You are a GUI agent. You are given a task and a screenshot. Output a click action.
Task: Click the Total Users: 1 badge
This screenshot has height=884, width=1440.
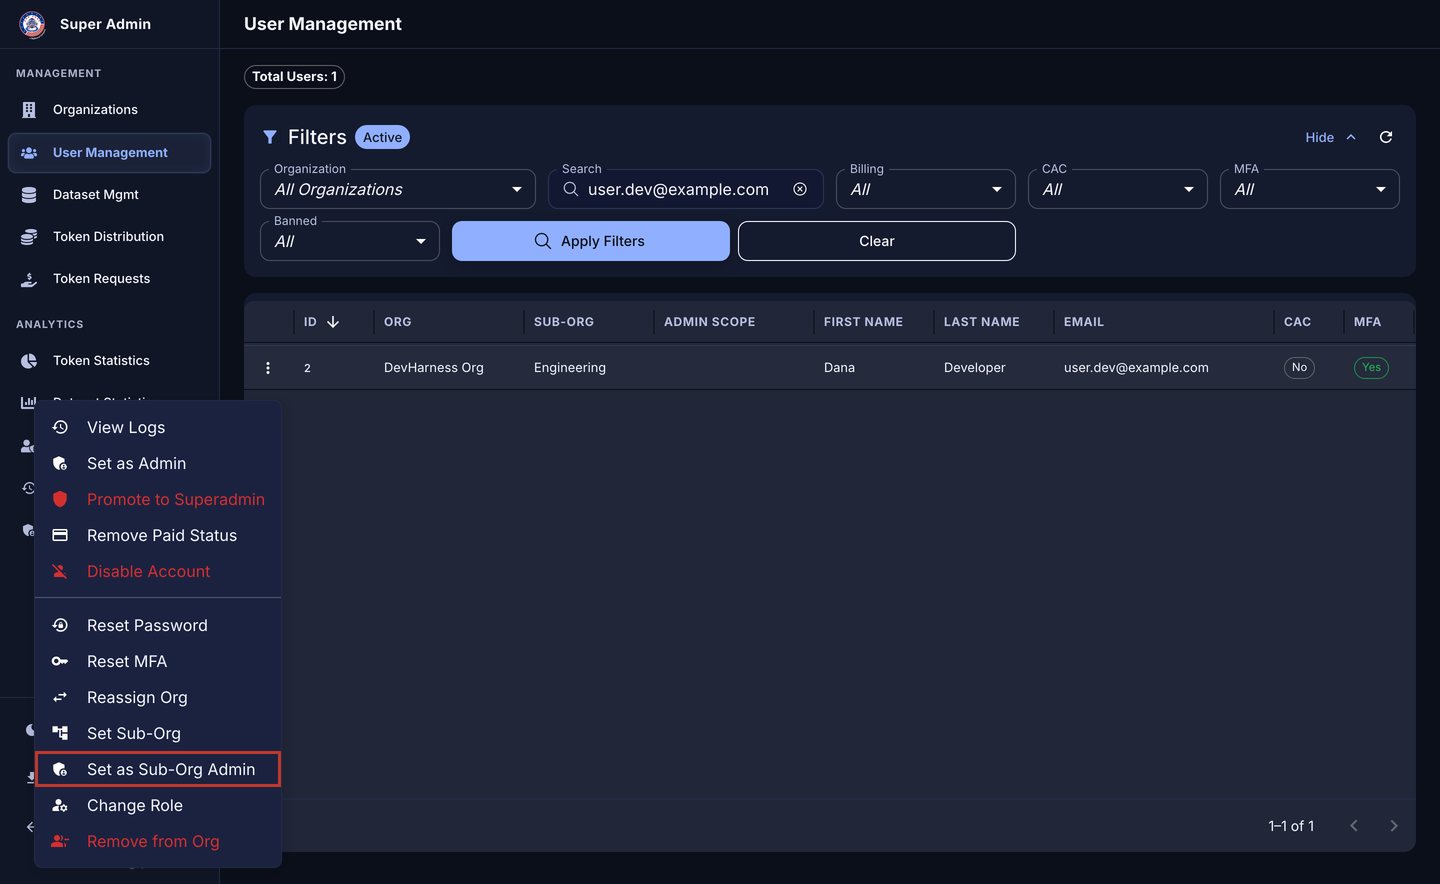(294, 77)
